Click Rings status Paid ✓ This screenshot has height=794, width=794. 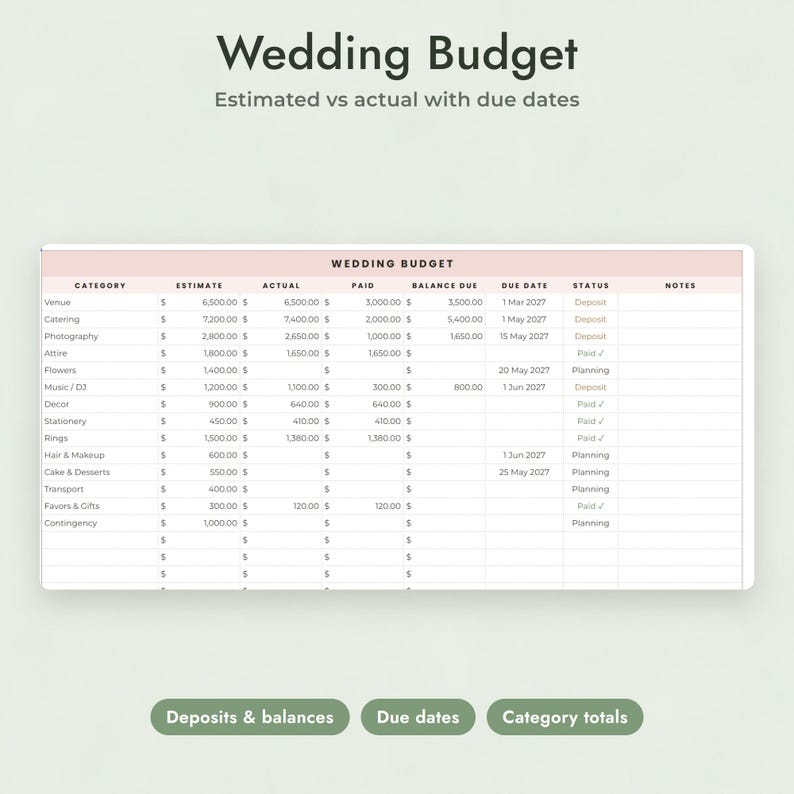590,438
